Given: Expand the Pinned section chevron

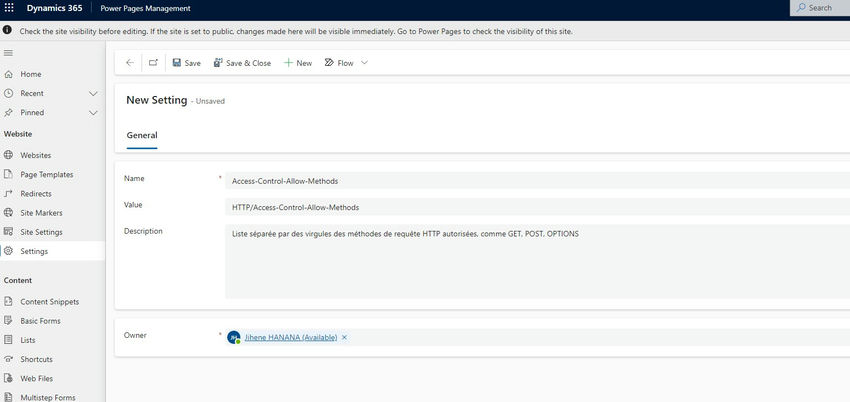Looking at the screenshot, I should tap(93, 113).
